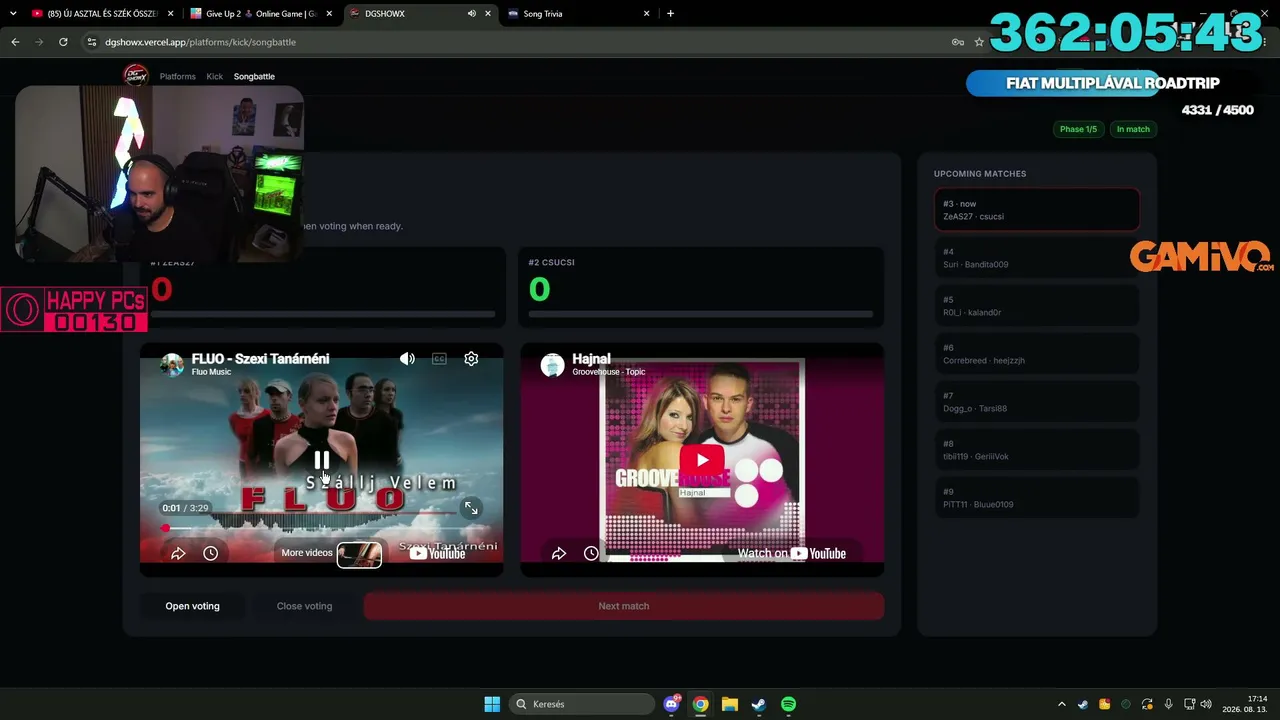This screenshot has width=1280, height=720.
Task: Click the DG ShowX logo
Action: [x=135, y=75]
